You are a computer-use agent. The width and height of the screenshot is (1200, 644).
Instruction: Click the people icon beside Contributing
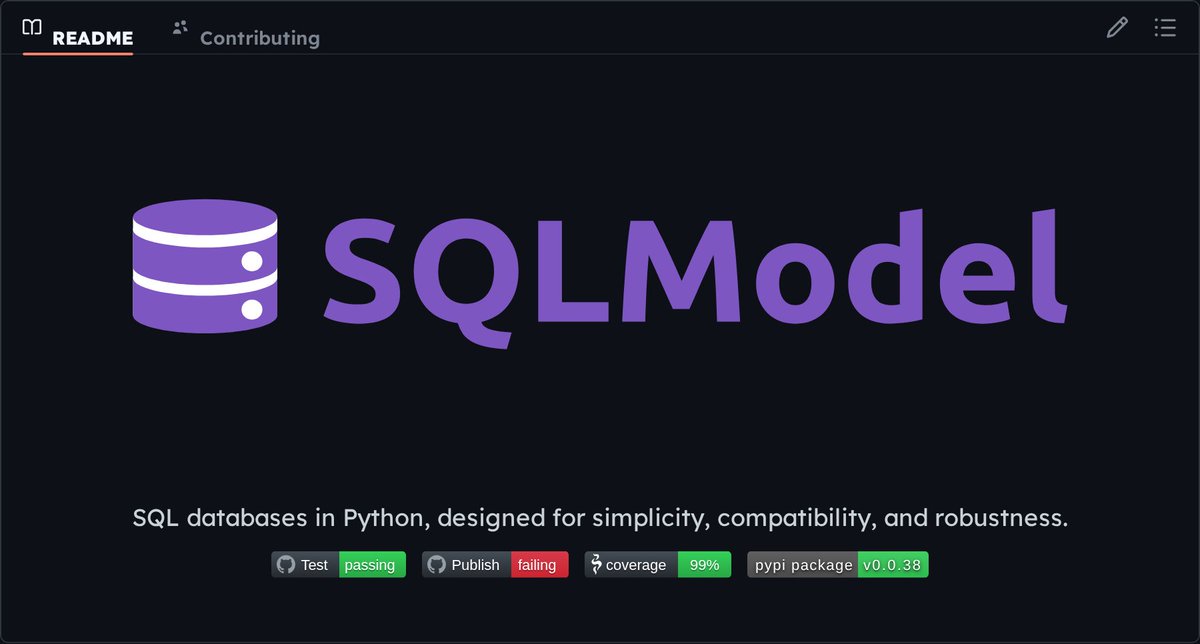click(180, 27)
